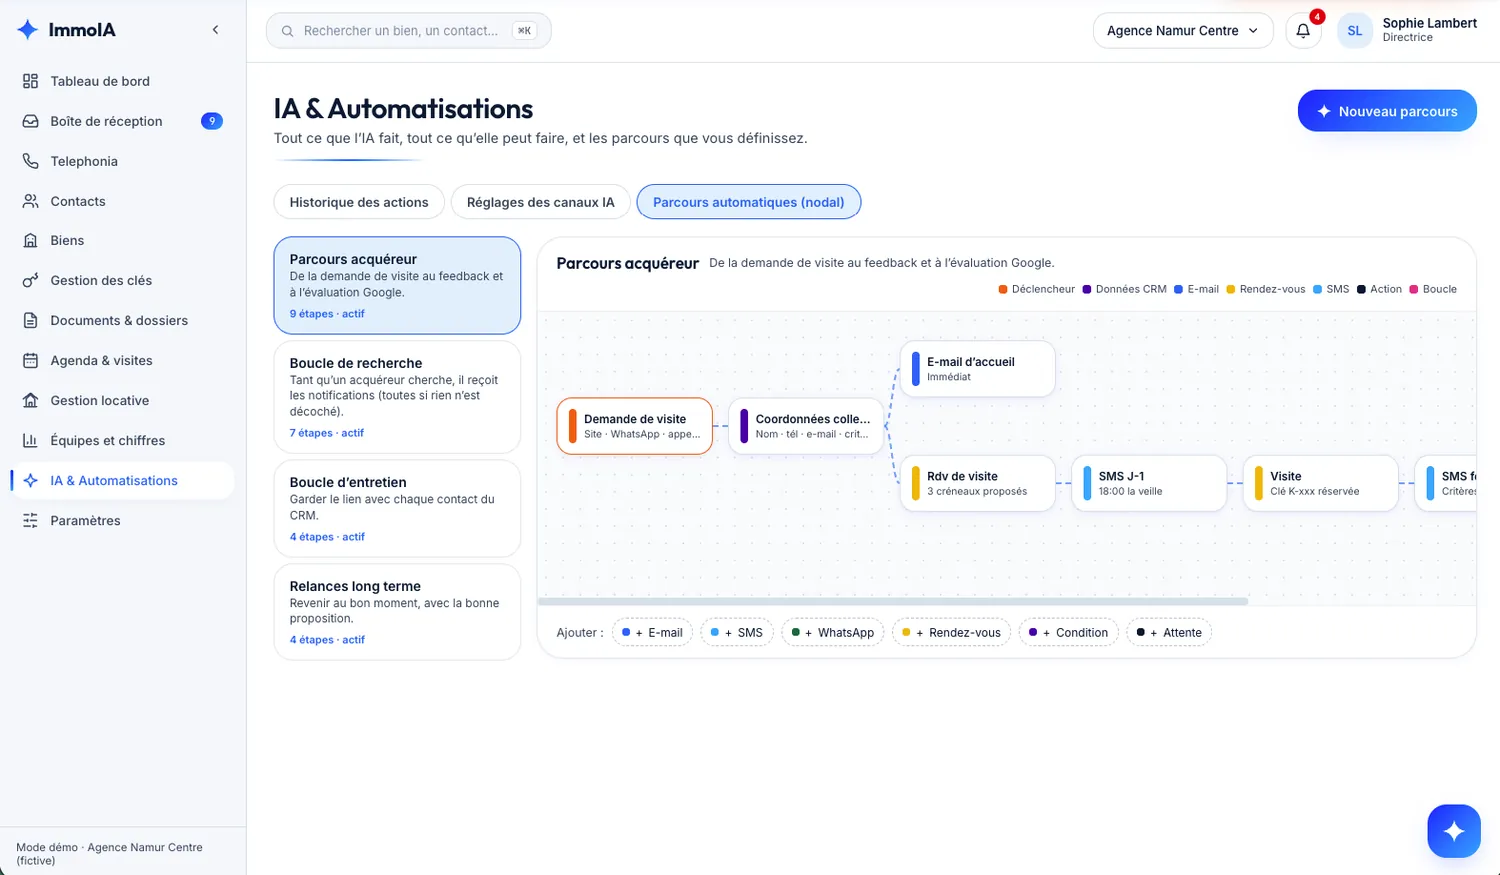Viewport: 1500px width, 875px height.
Task: Collapse the sidebar with the chevron
Action: point(215,30)
